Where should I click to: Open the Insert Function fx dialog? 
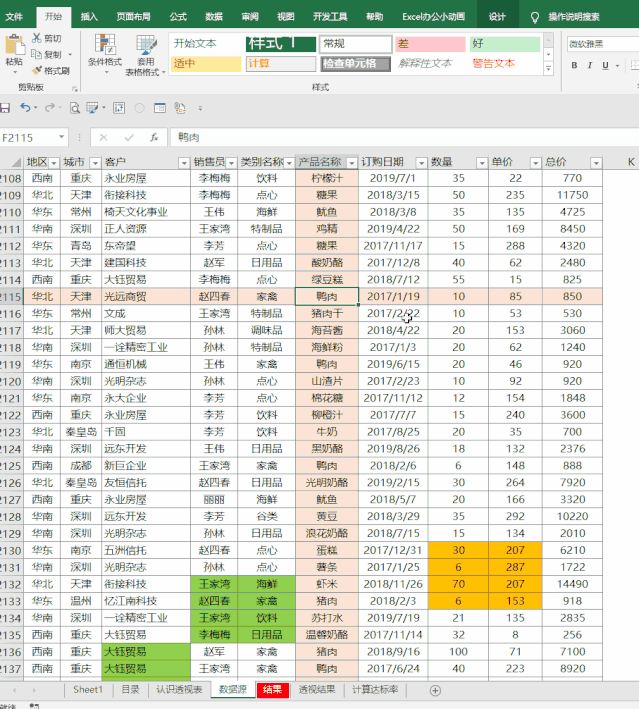pyautogui.click(x=154, y=137)
